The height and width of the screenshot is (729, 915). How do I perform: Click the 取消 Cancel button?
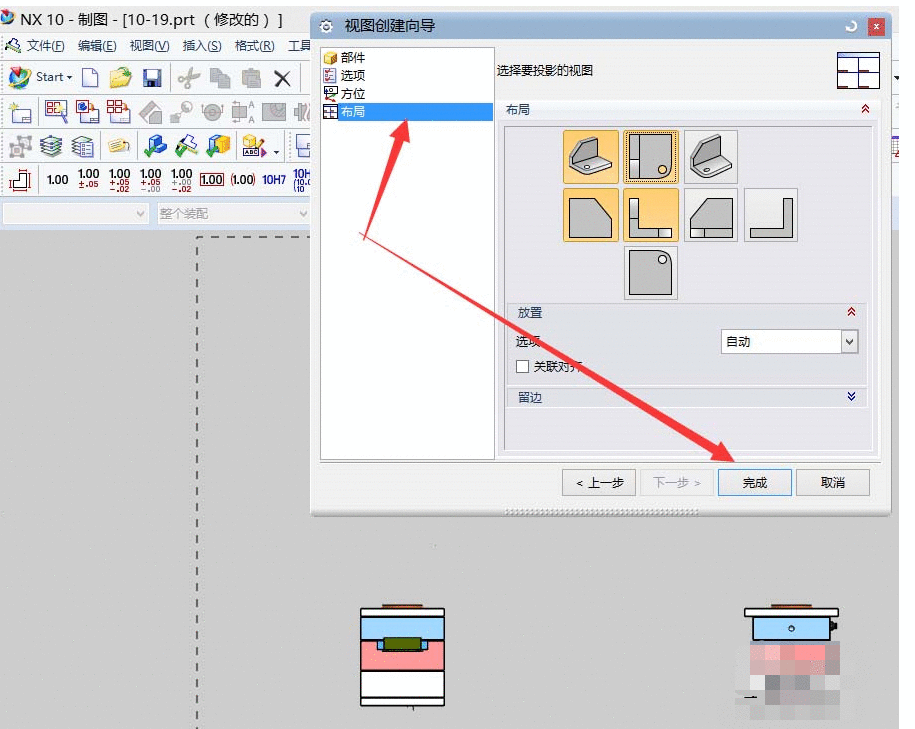[x=833, y=482]
